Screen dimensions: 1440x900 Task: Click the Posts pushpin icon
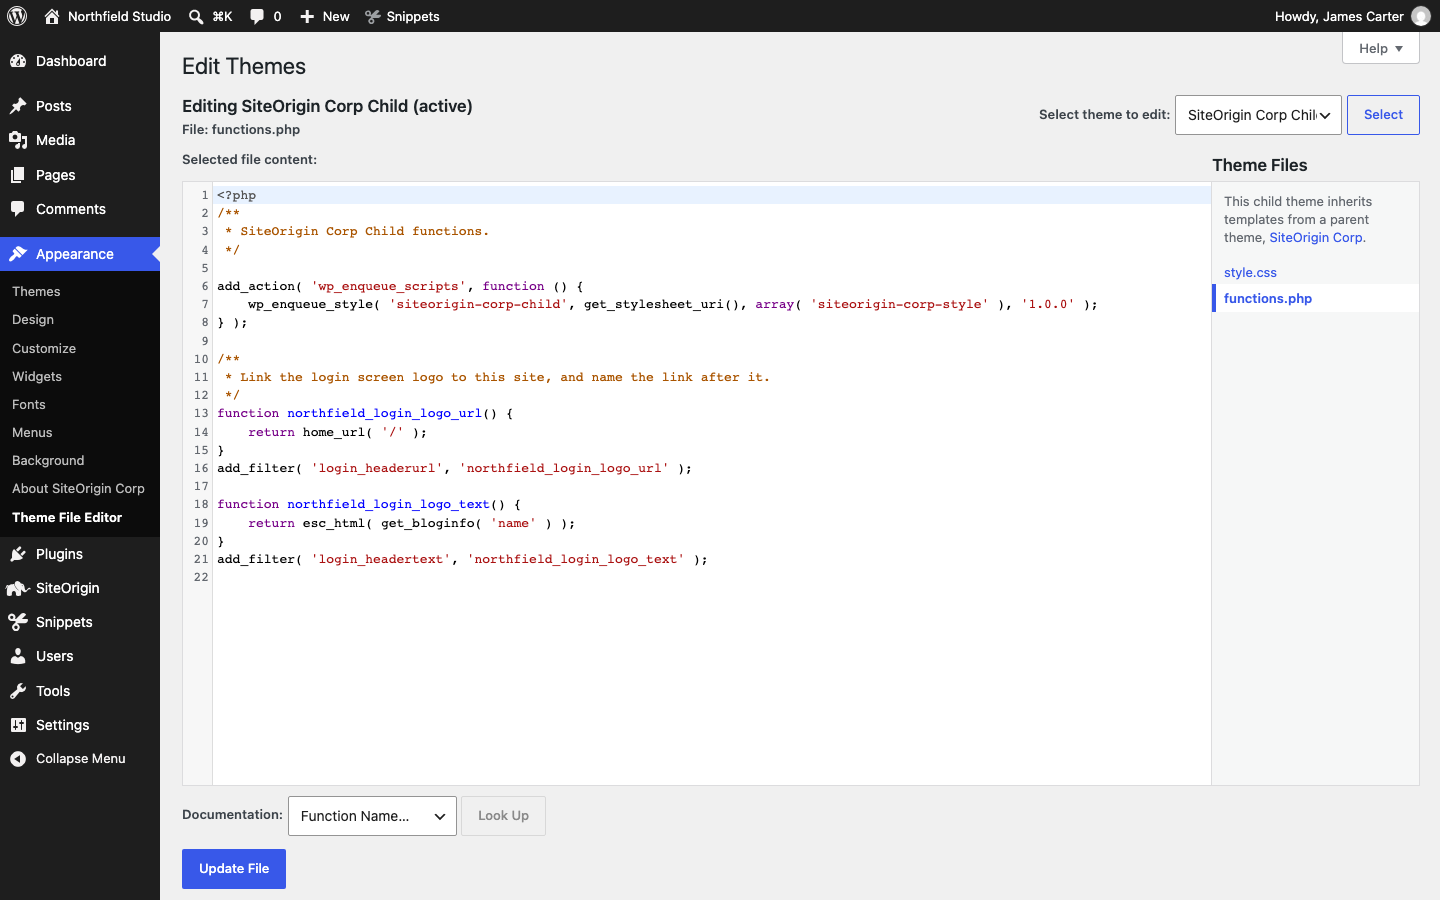[18, 106]
